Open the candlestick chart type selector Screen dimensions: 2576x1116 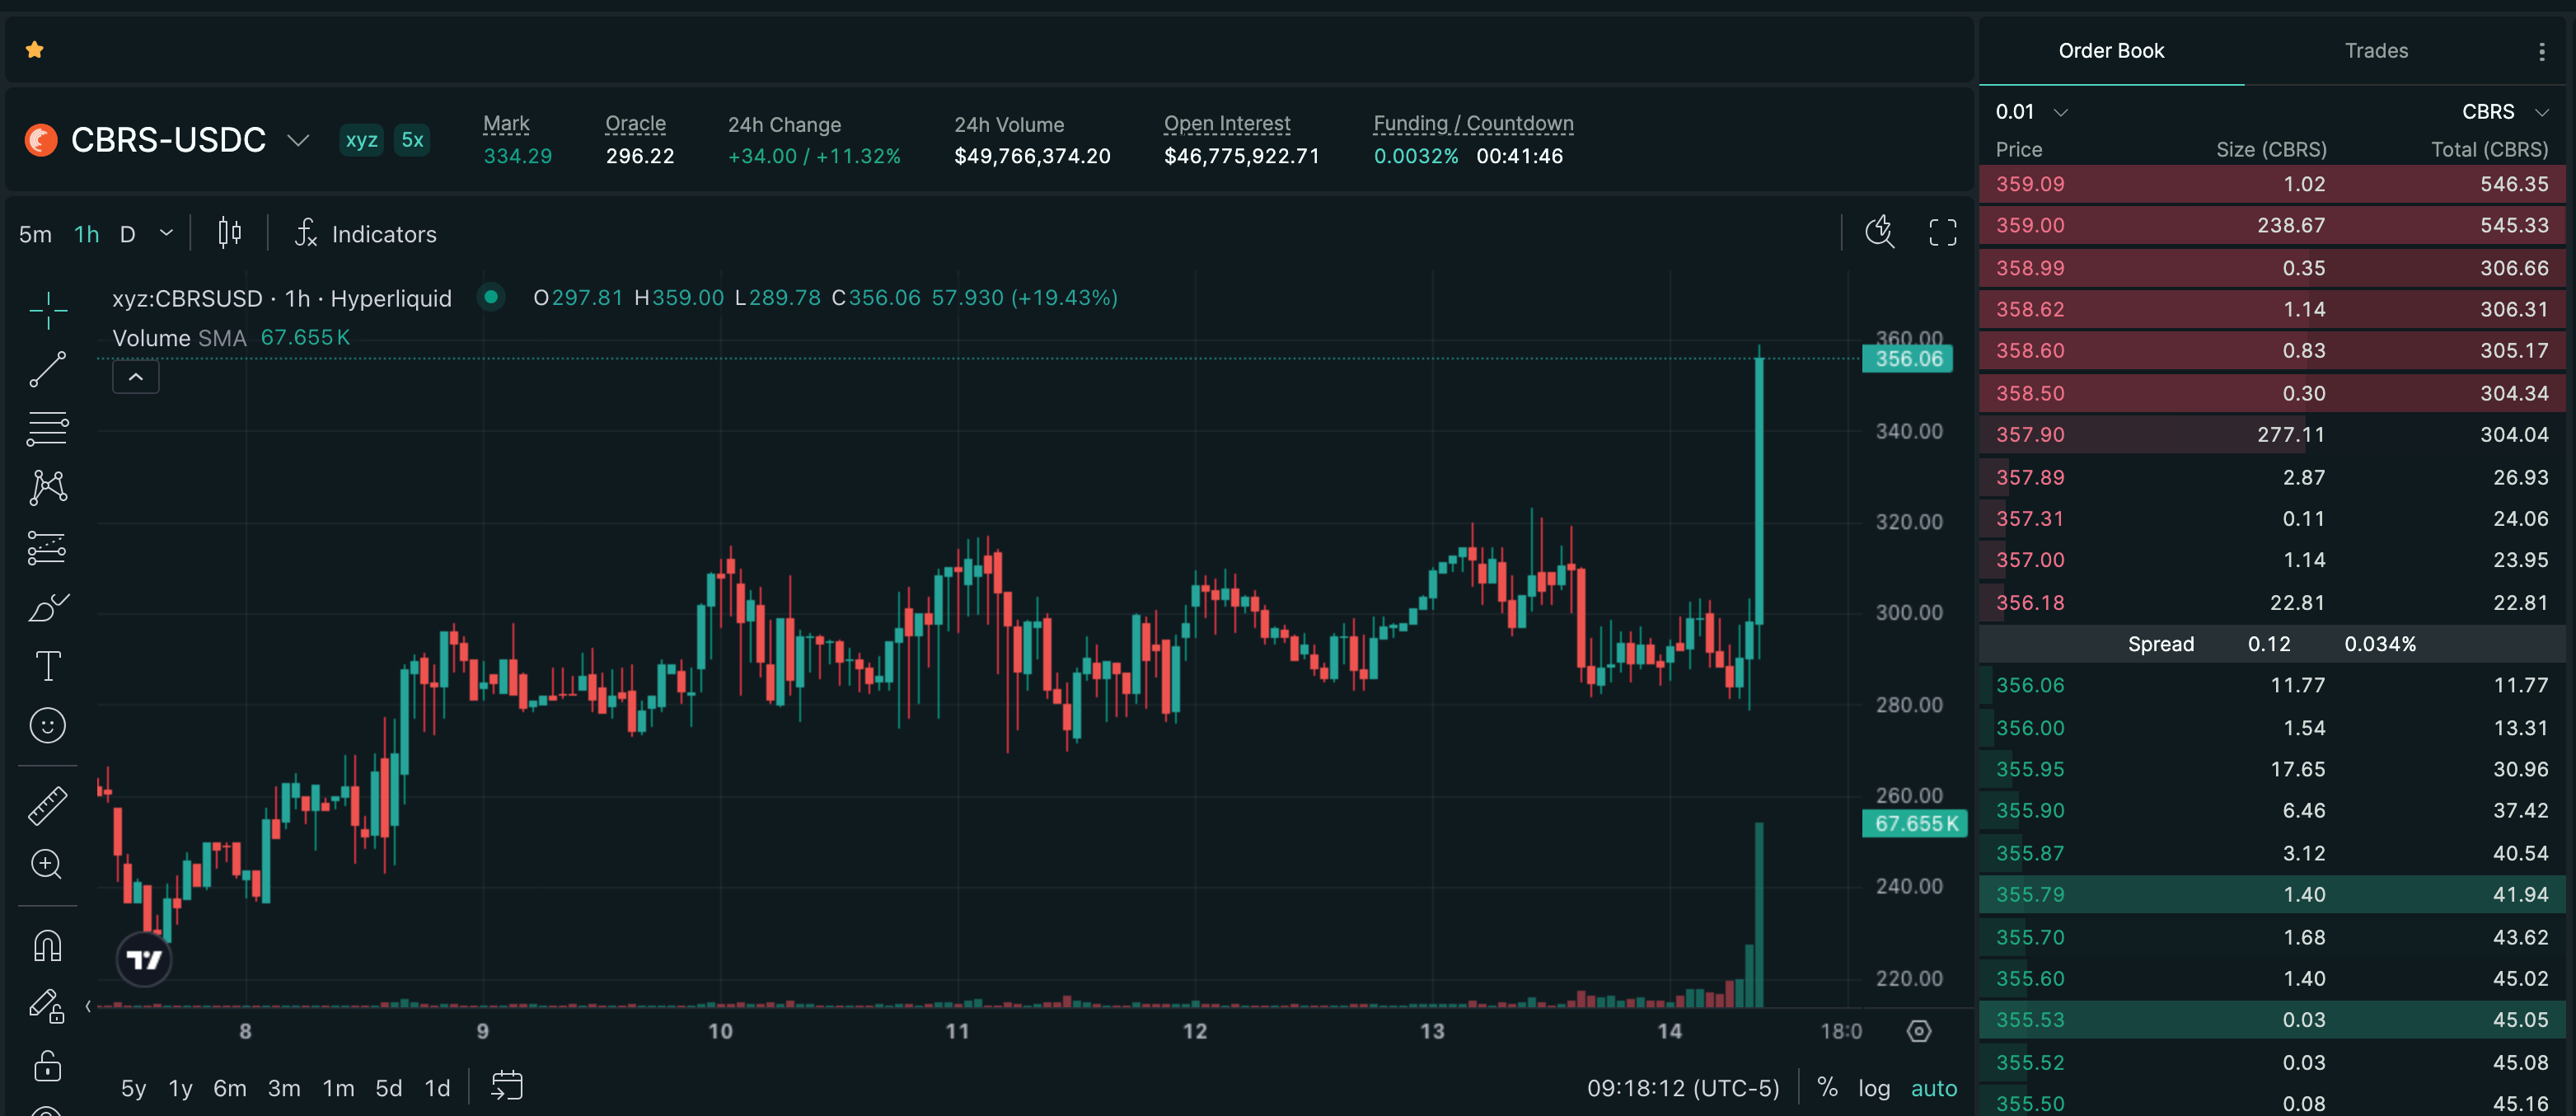point(229,233)
